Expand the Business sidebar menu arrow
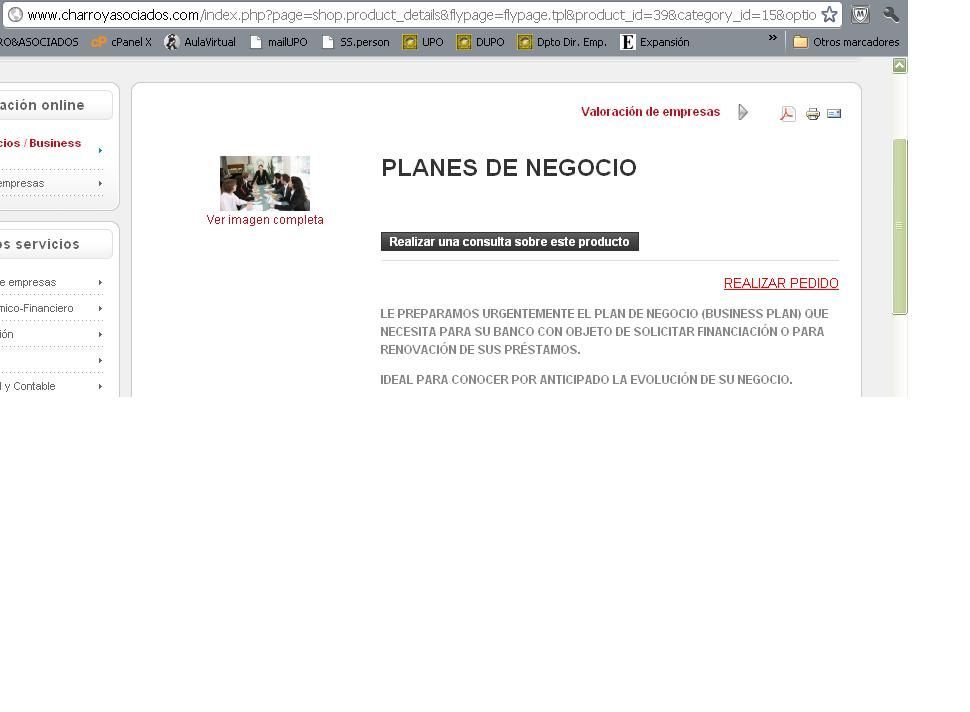This screenshot has width=970, height=712. pyautogui.click(x=100, y=150)
